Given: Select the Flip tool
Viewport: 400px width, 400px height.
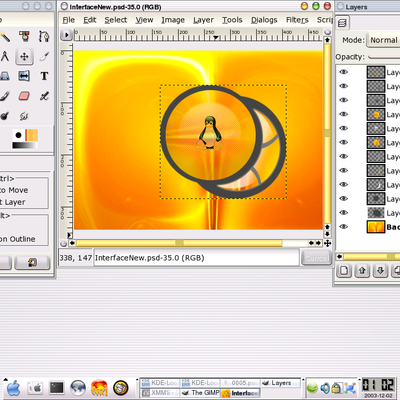Looking at the screenshot, I should click(24, 76).
